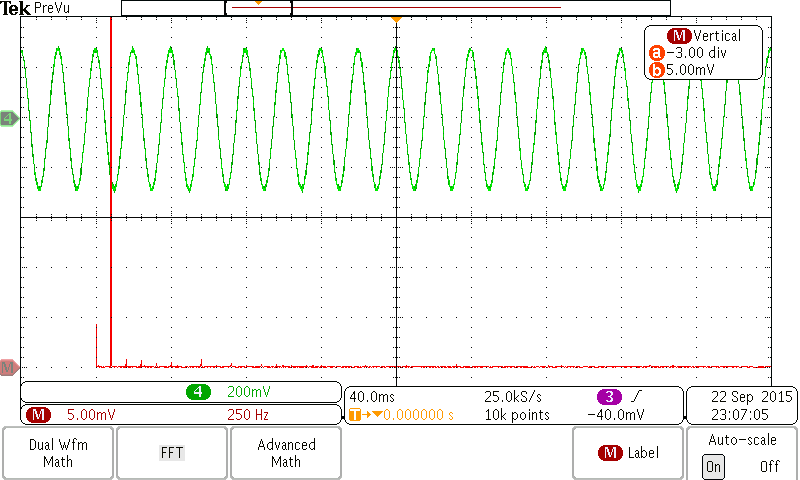Image resolution: width=800 pixels, height=480 pixels.
Task: Click the '5.00mV' value in Vertical panel
Action: (690, 70)
